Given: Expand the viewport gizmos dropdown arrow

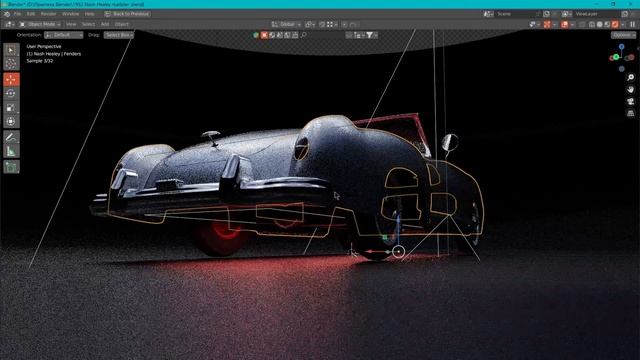Looking at the screenshot, I should (x=554, y=24).
